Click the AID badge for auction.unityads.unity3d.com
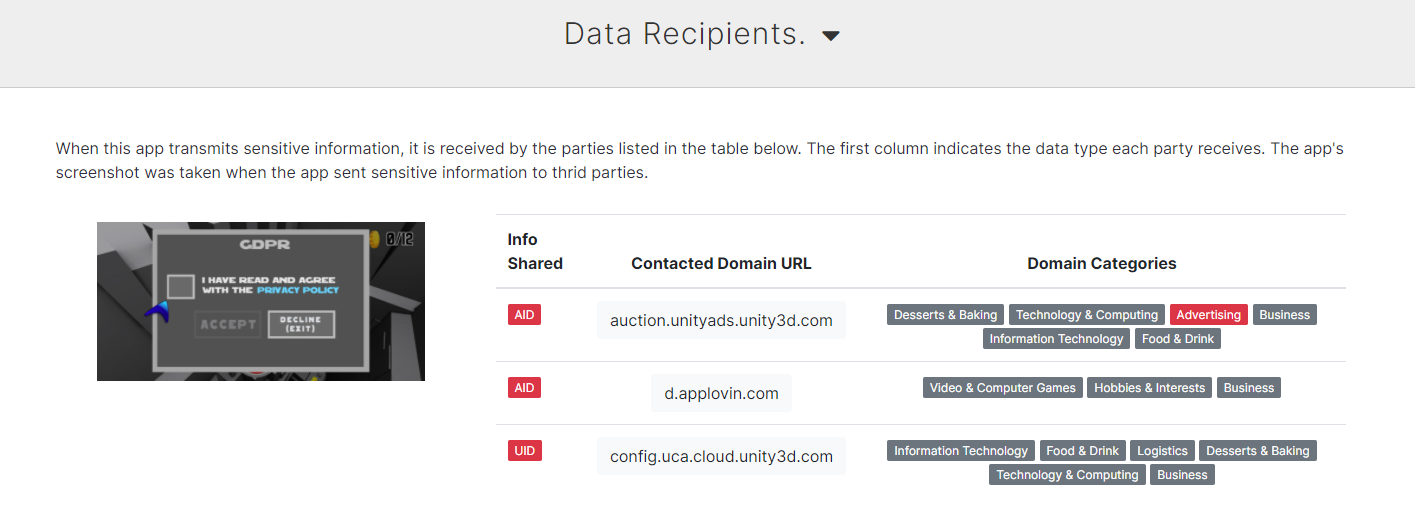 pos(524,315)
